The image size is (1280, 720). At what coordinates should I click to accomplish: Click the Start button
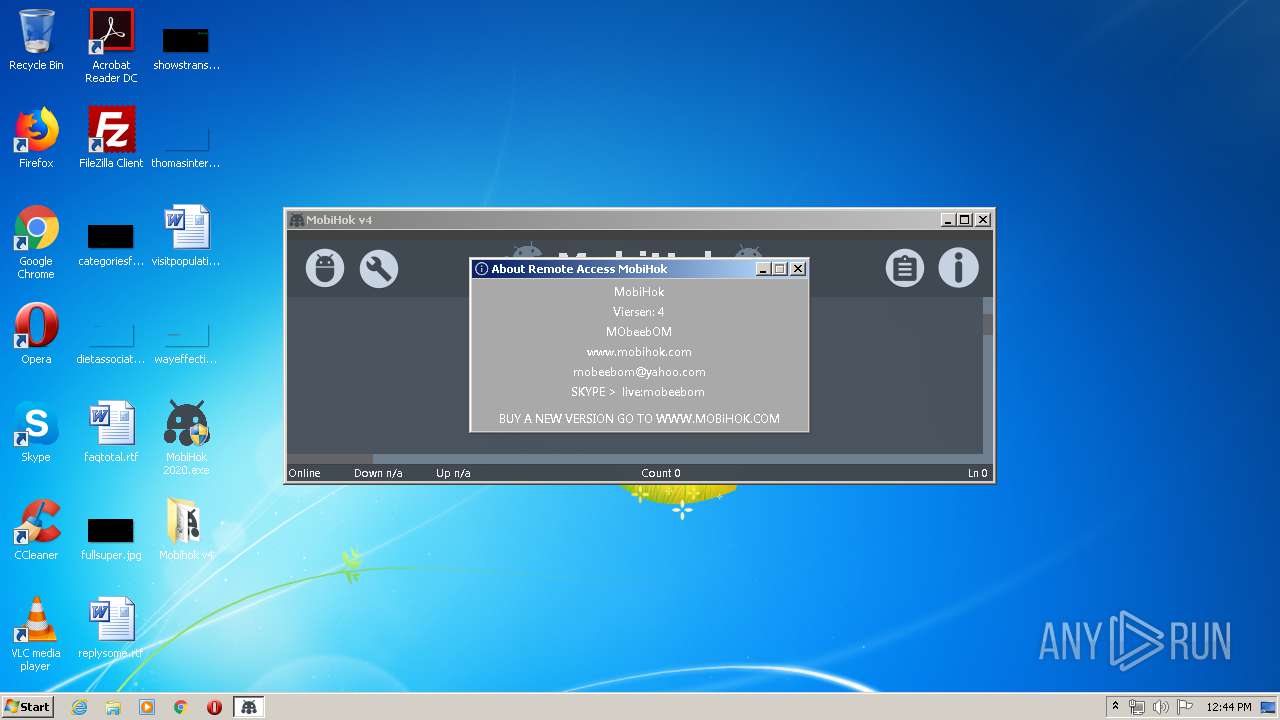(x=28, y=706)
